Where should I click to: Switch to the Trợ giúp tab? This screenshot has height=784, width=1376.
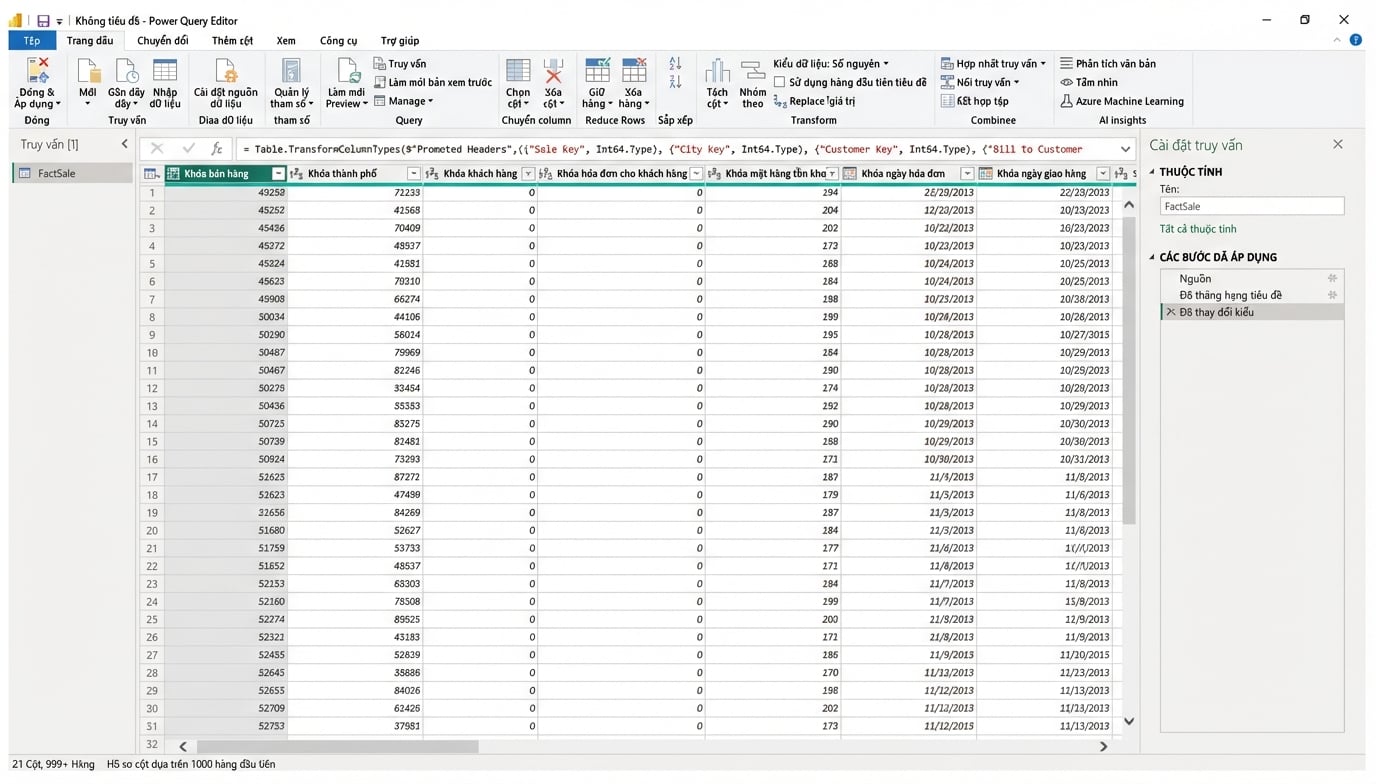(400, 40)
